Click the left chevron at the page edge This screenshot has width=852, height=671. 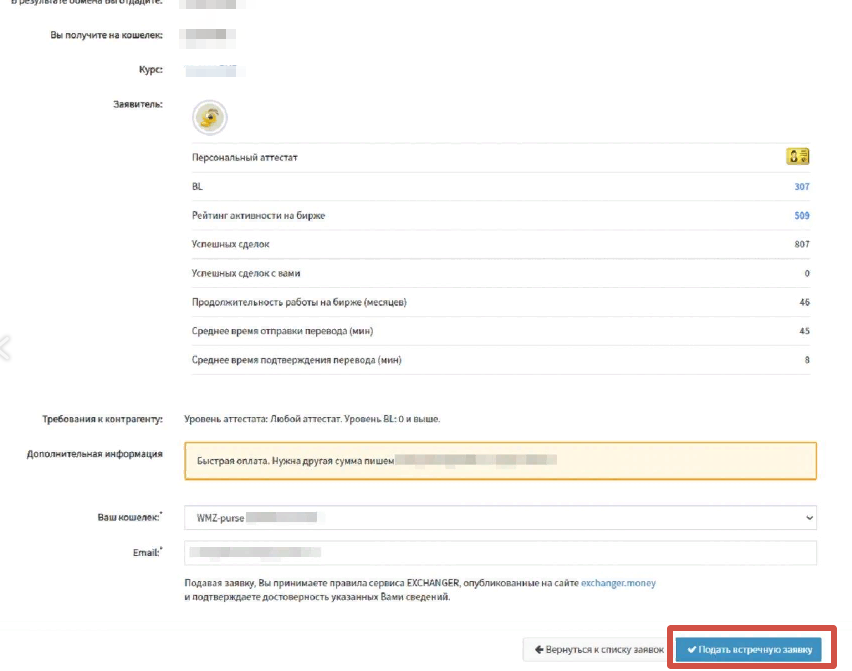[x=5, y=347]
